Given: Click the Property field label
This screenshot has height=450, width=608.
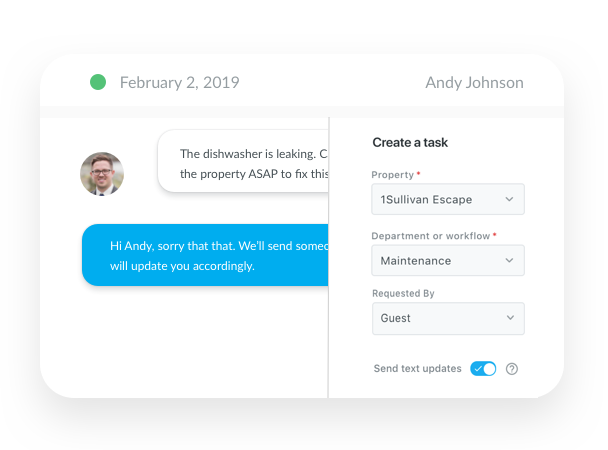Looking at the screenshot, I should (392, 176).
